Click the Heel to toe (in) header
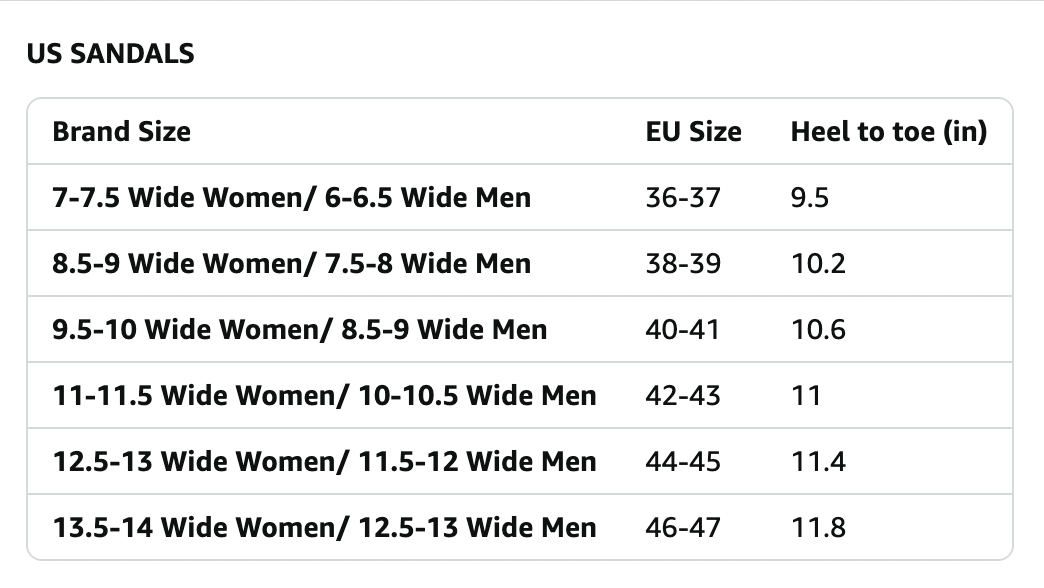 point(888,131)
